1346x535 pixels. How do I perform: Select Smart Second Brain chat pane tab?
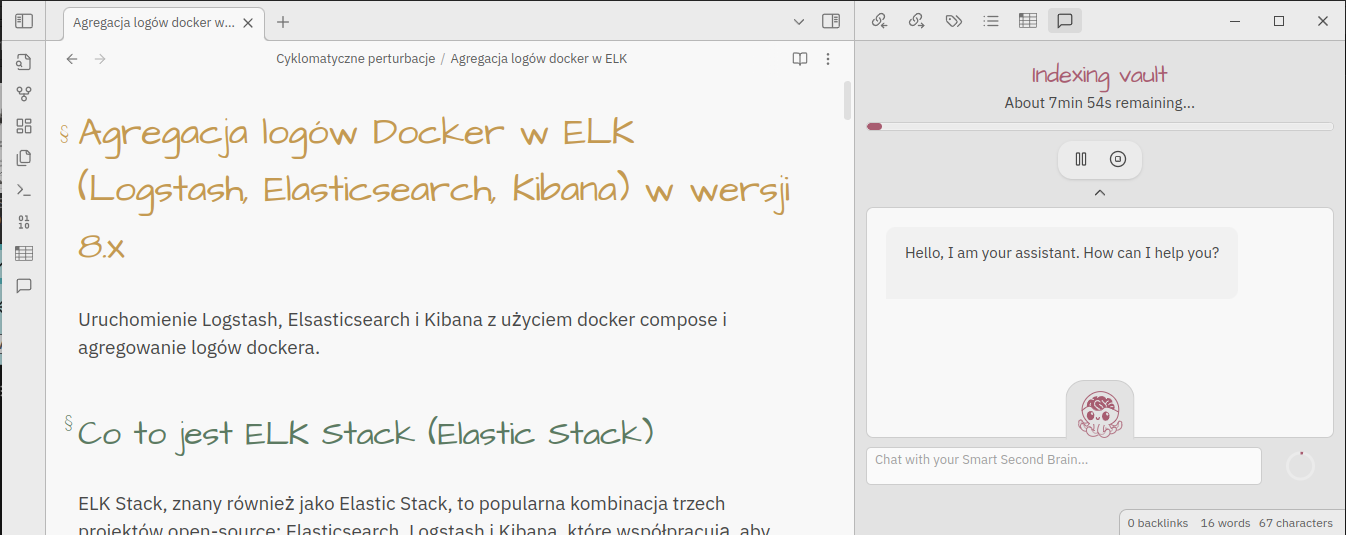click(x=1065, y=20)
